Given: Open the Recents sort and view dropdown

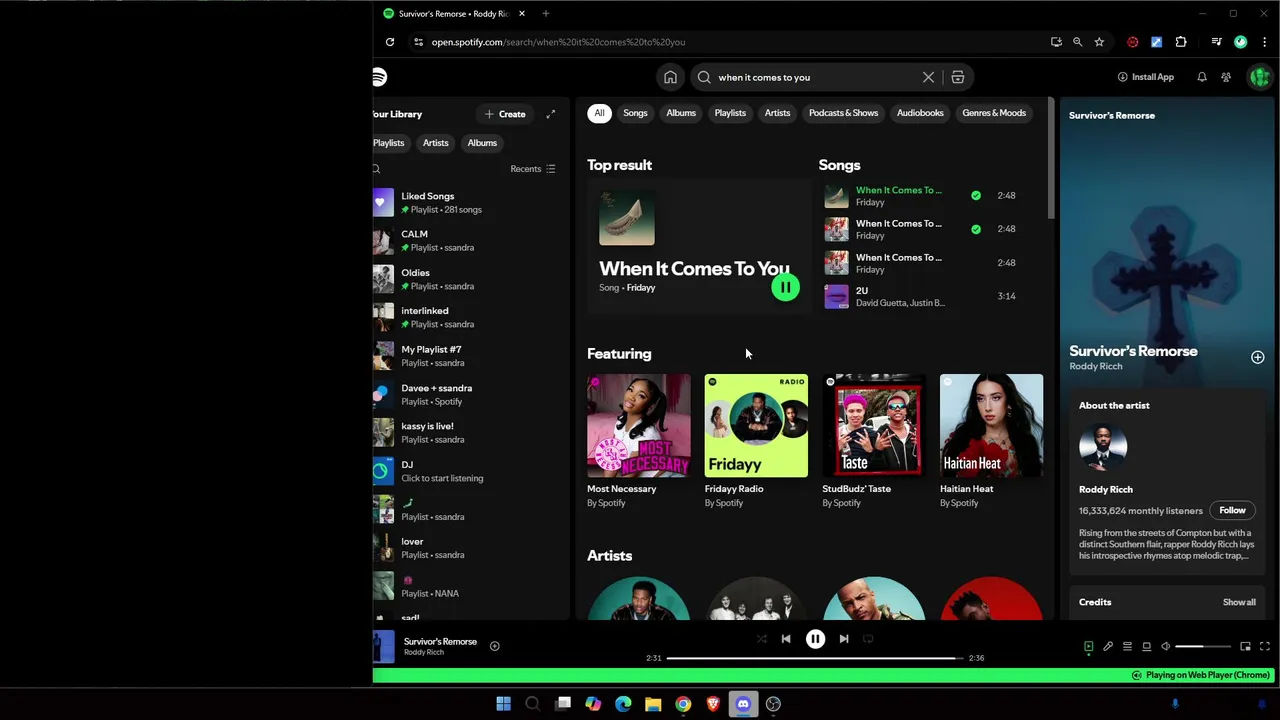Looking at the screenshot, I should click(533, 169).
